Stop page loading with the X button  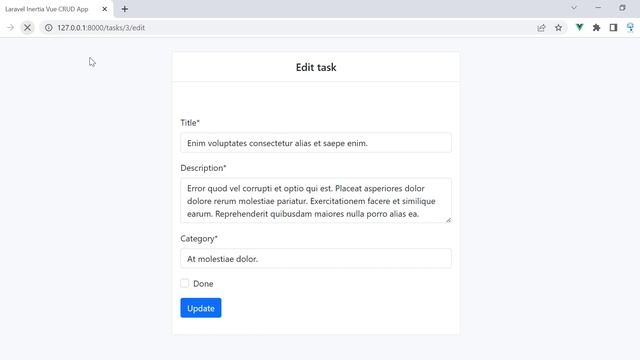tap(27, 28)
